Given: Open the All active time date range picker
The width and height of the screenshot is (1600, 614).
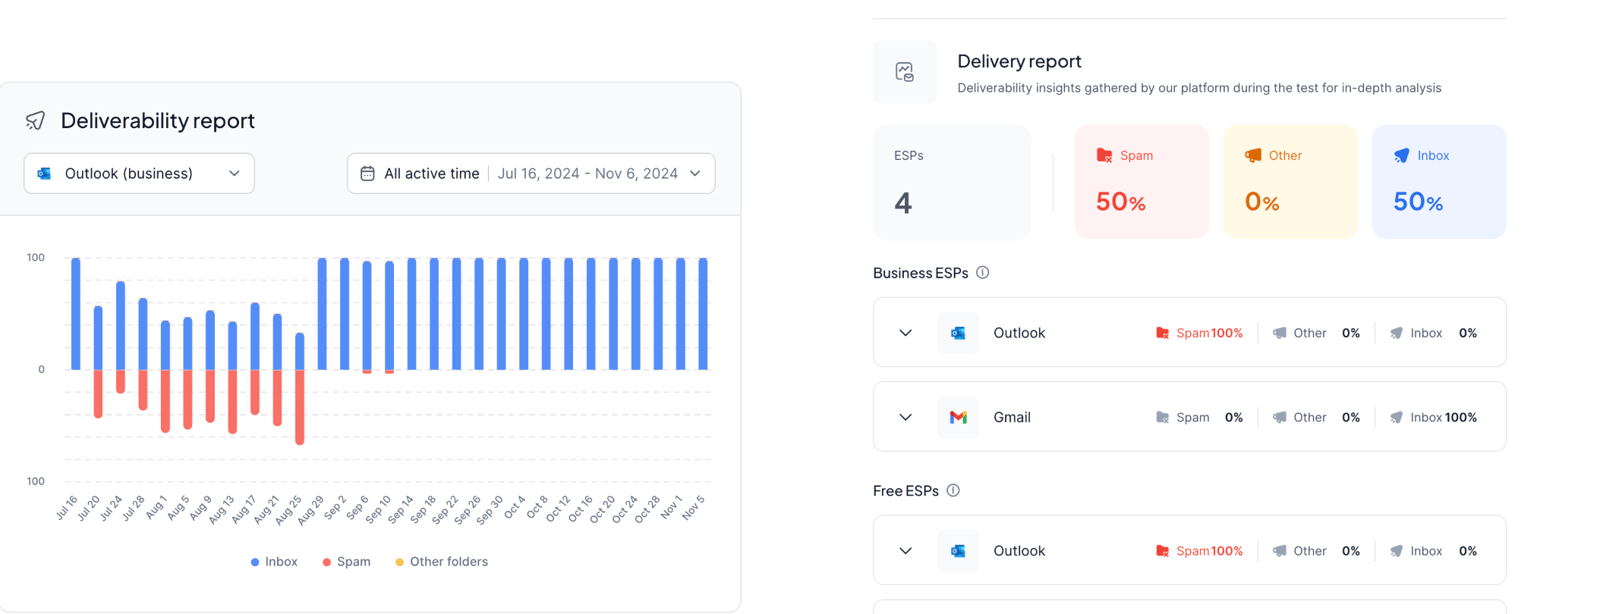Looking at the screenshot, I should [x=531, y=174].
